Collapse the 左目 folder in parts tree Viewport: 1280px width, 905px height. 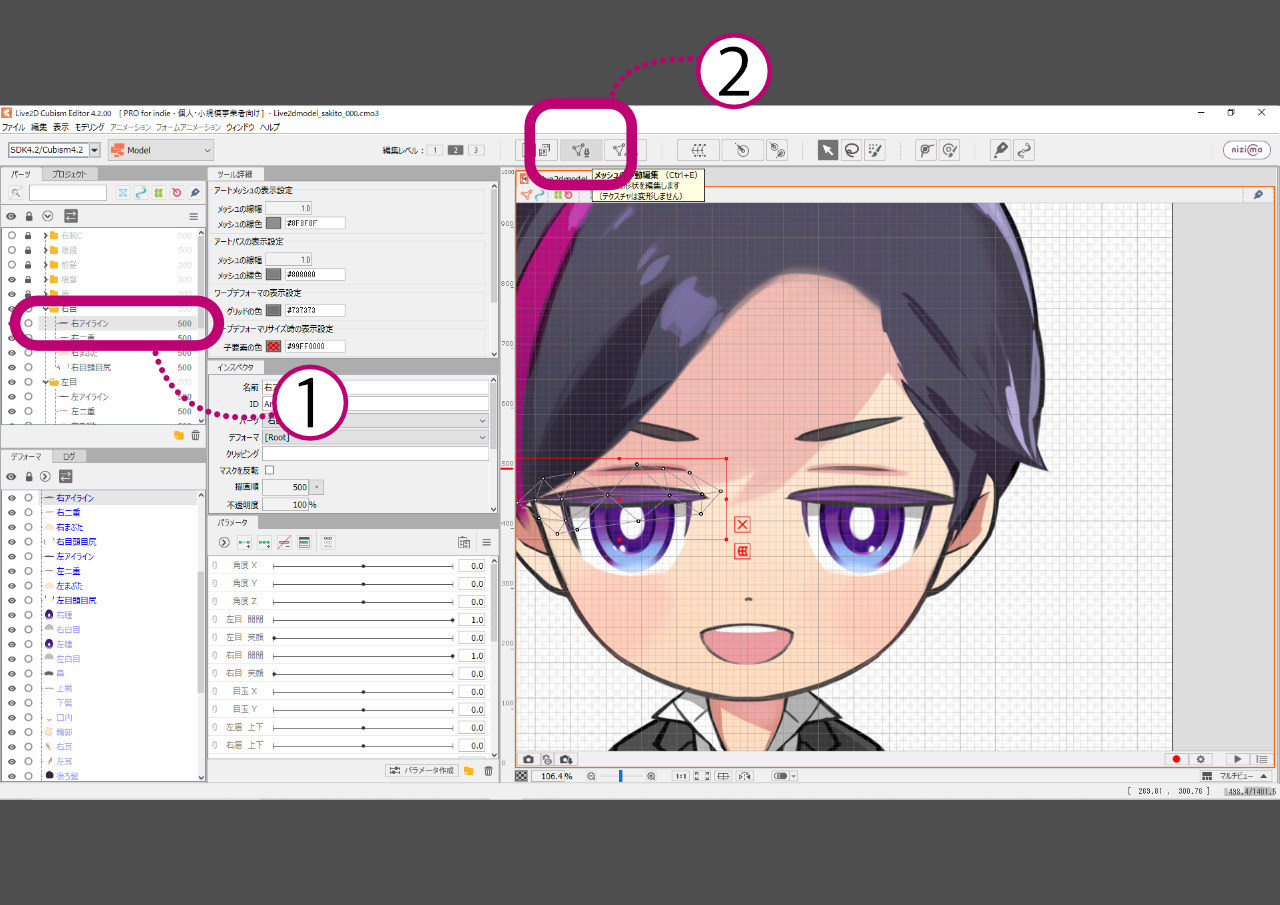pyautogui.click(x=45, y=382)
